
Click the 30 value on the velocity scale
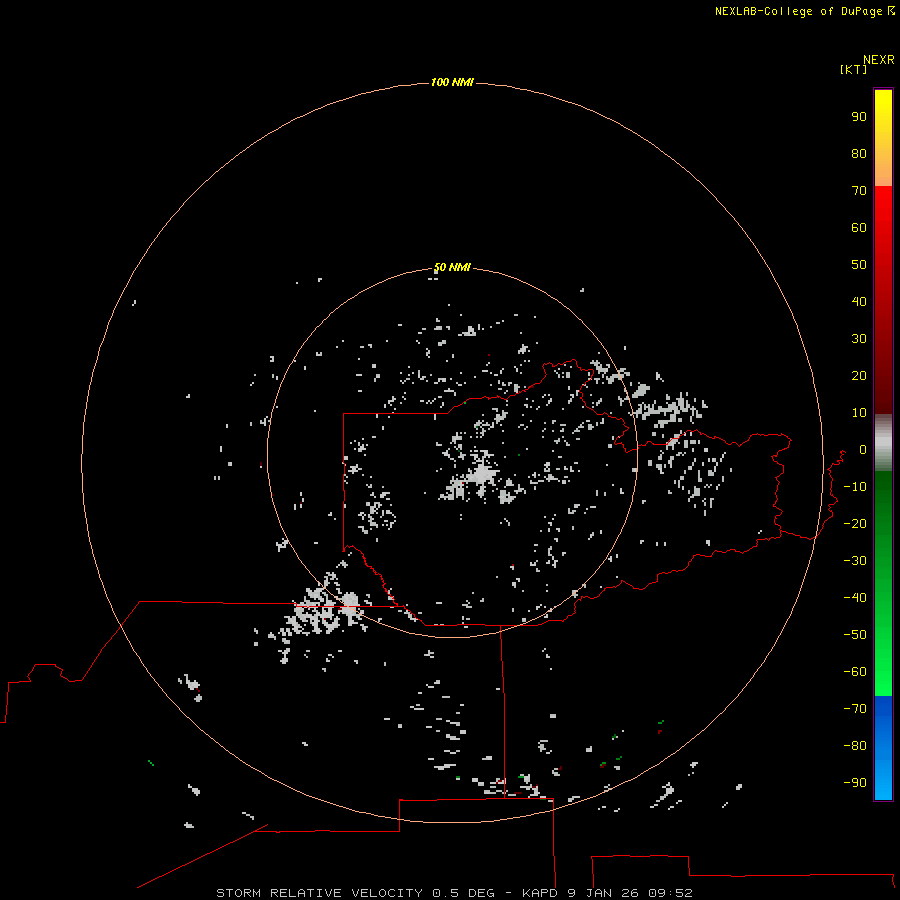[859, 339]
